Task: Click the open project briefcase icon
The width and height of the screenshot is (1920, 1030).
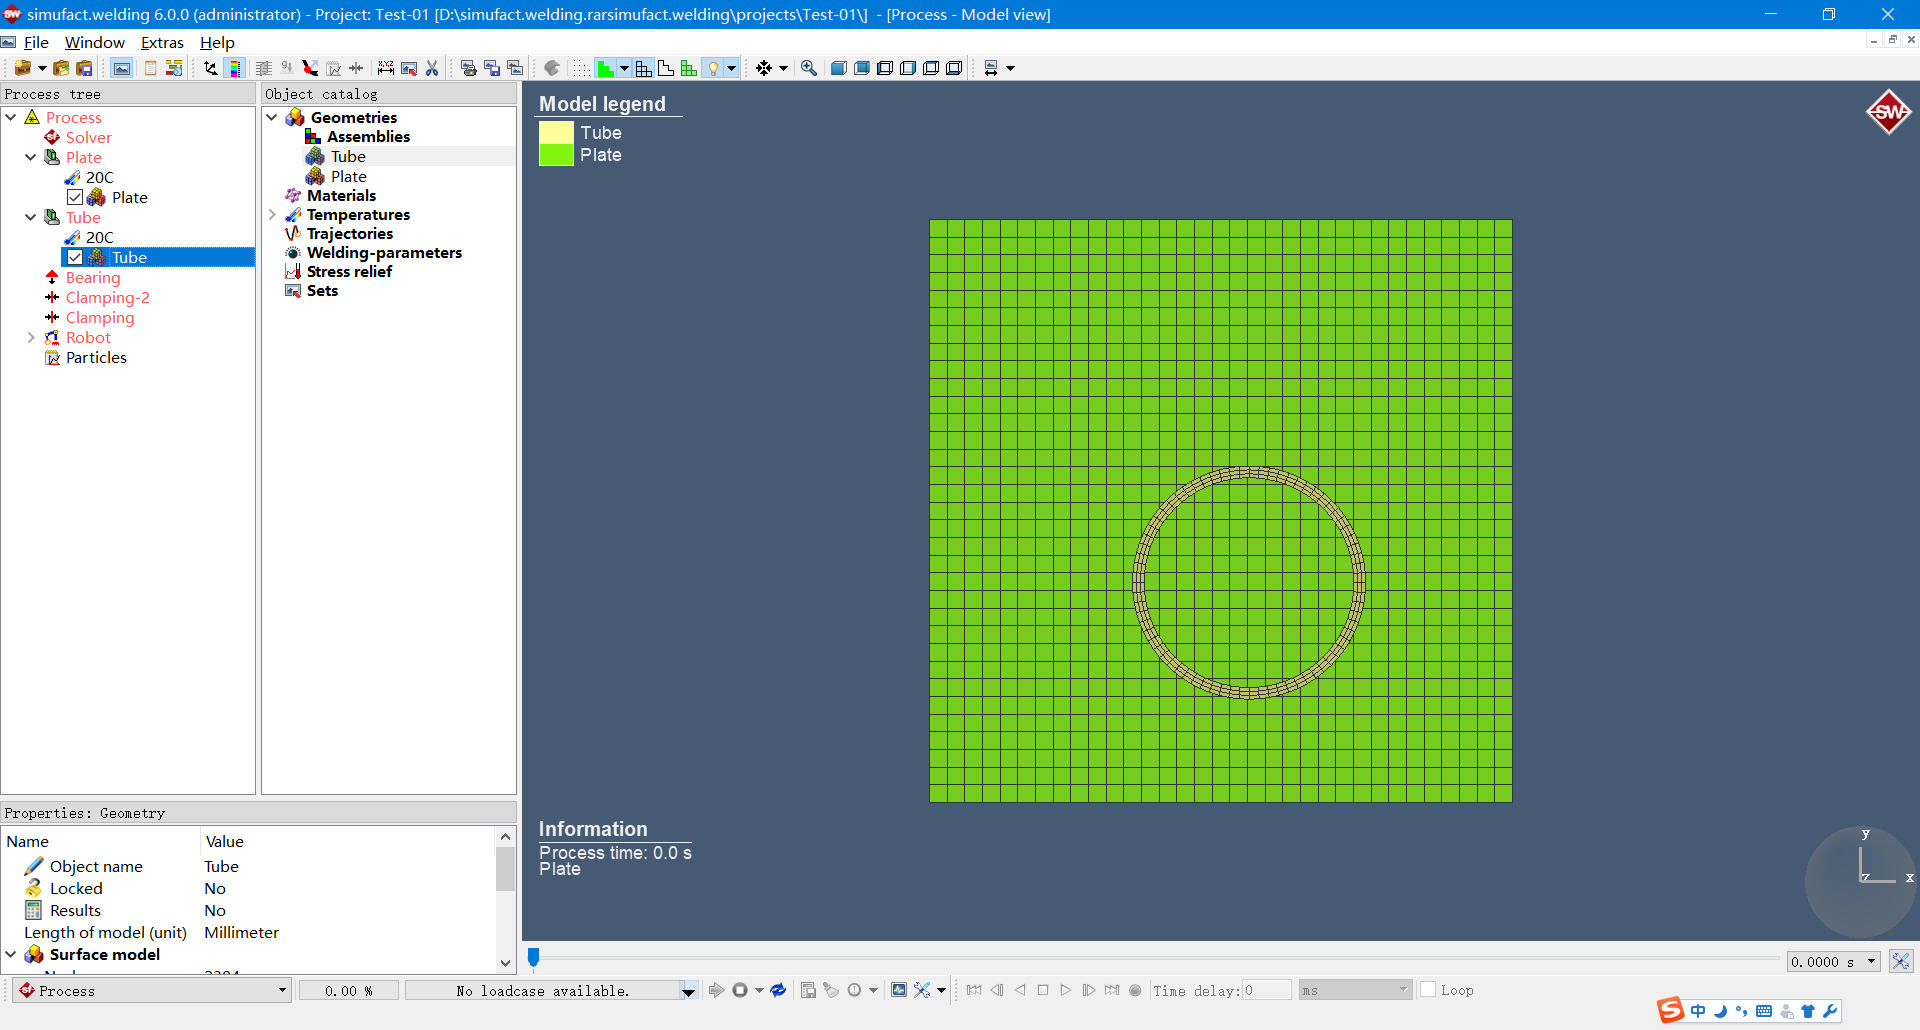Action: [61, 68]
